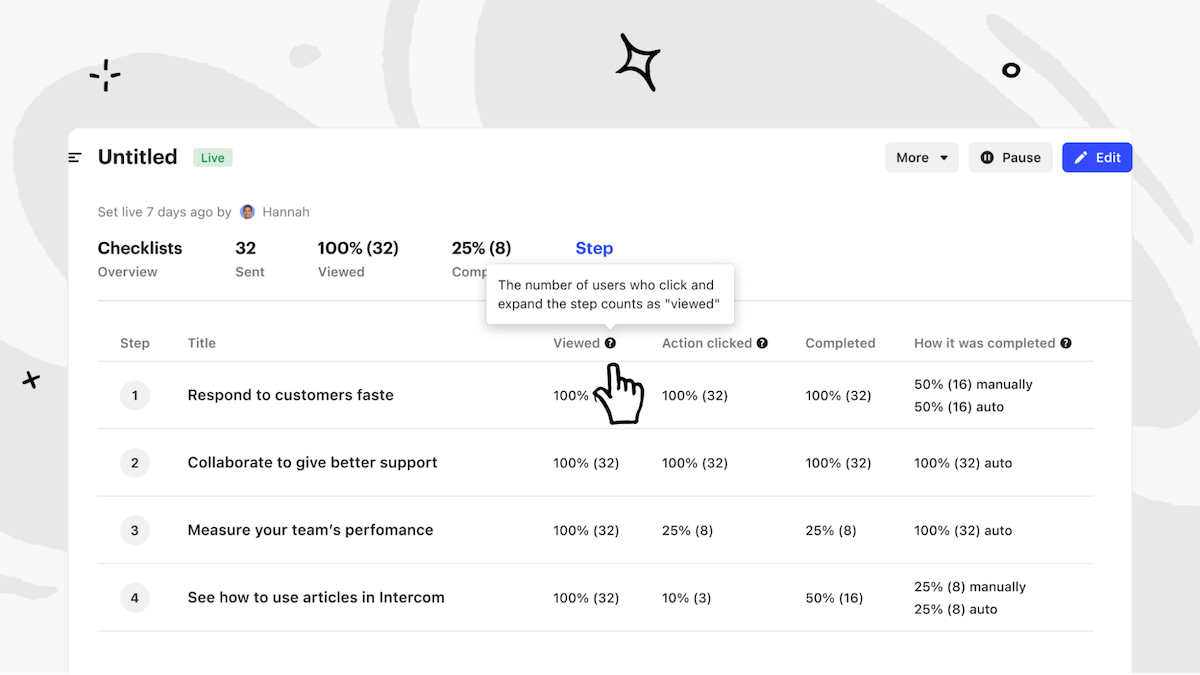
Task: Click the Live status badge
Action: [212, 158]
